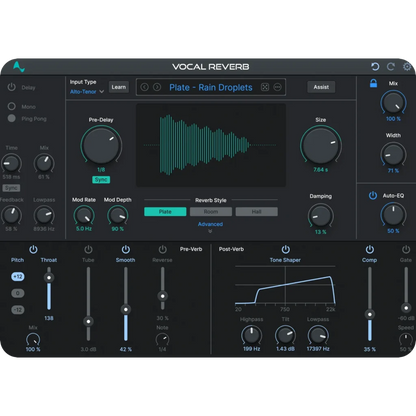Toggle Smooth power button
Image resolution: width=416 pixels, height=416 pixels.
coord(126,249)
